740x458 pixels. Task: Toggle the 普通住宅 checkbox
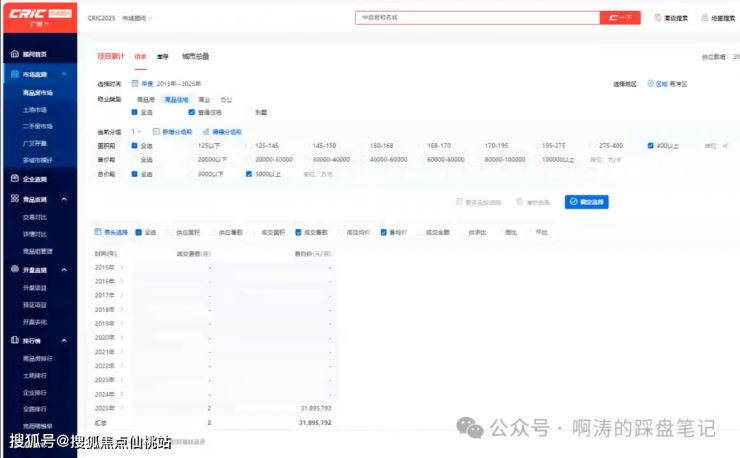coord(191,113)
